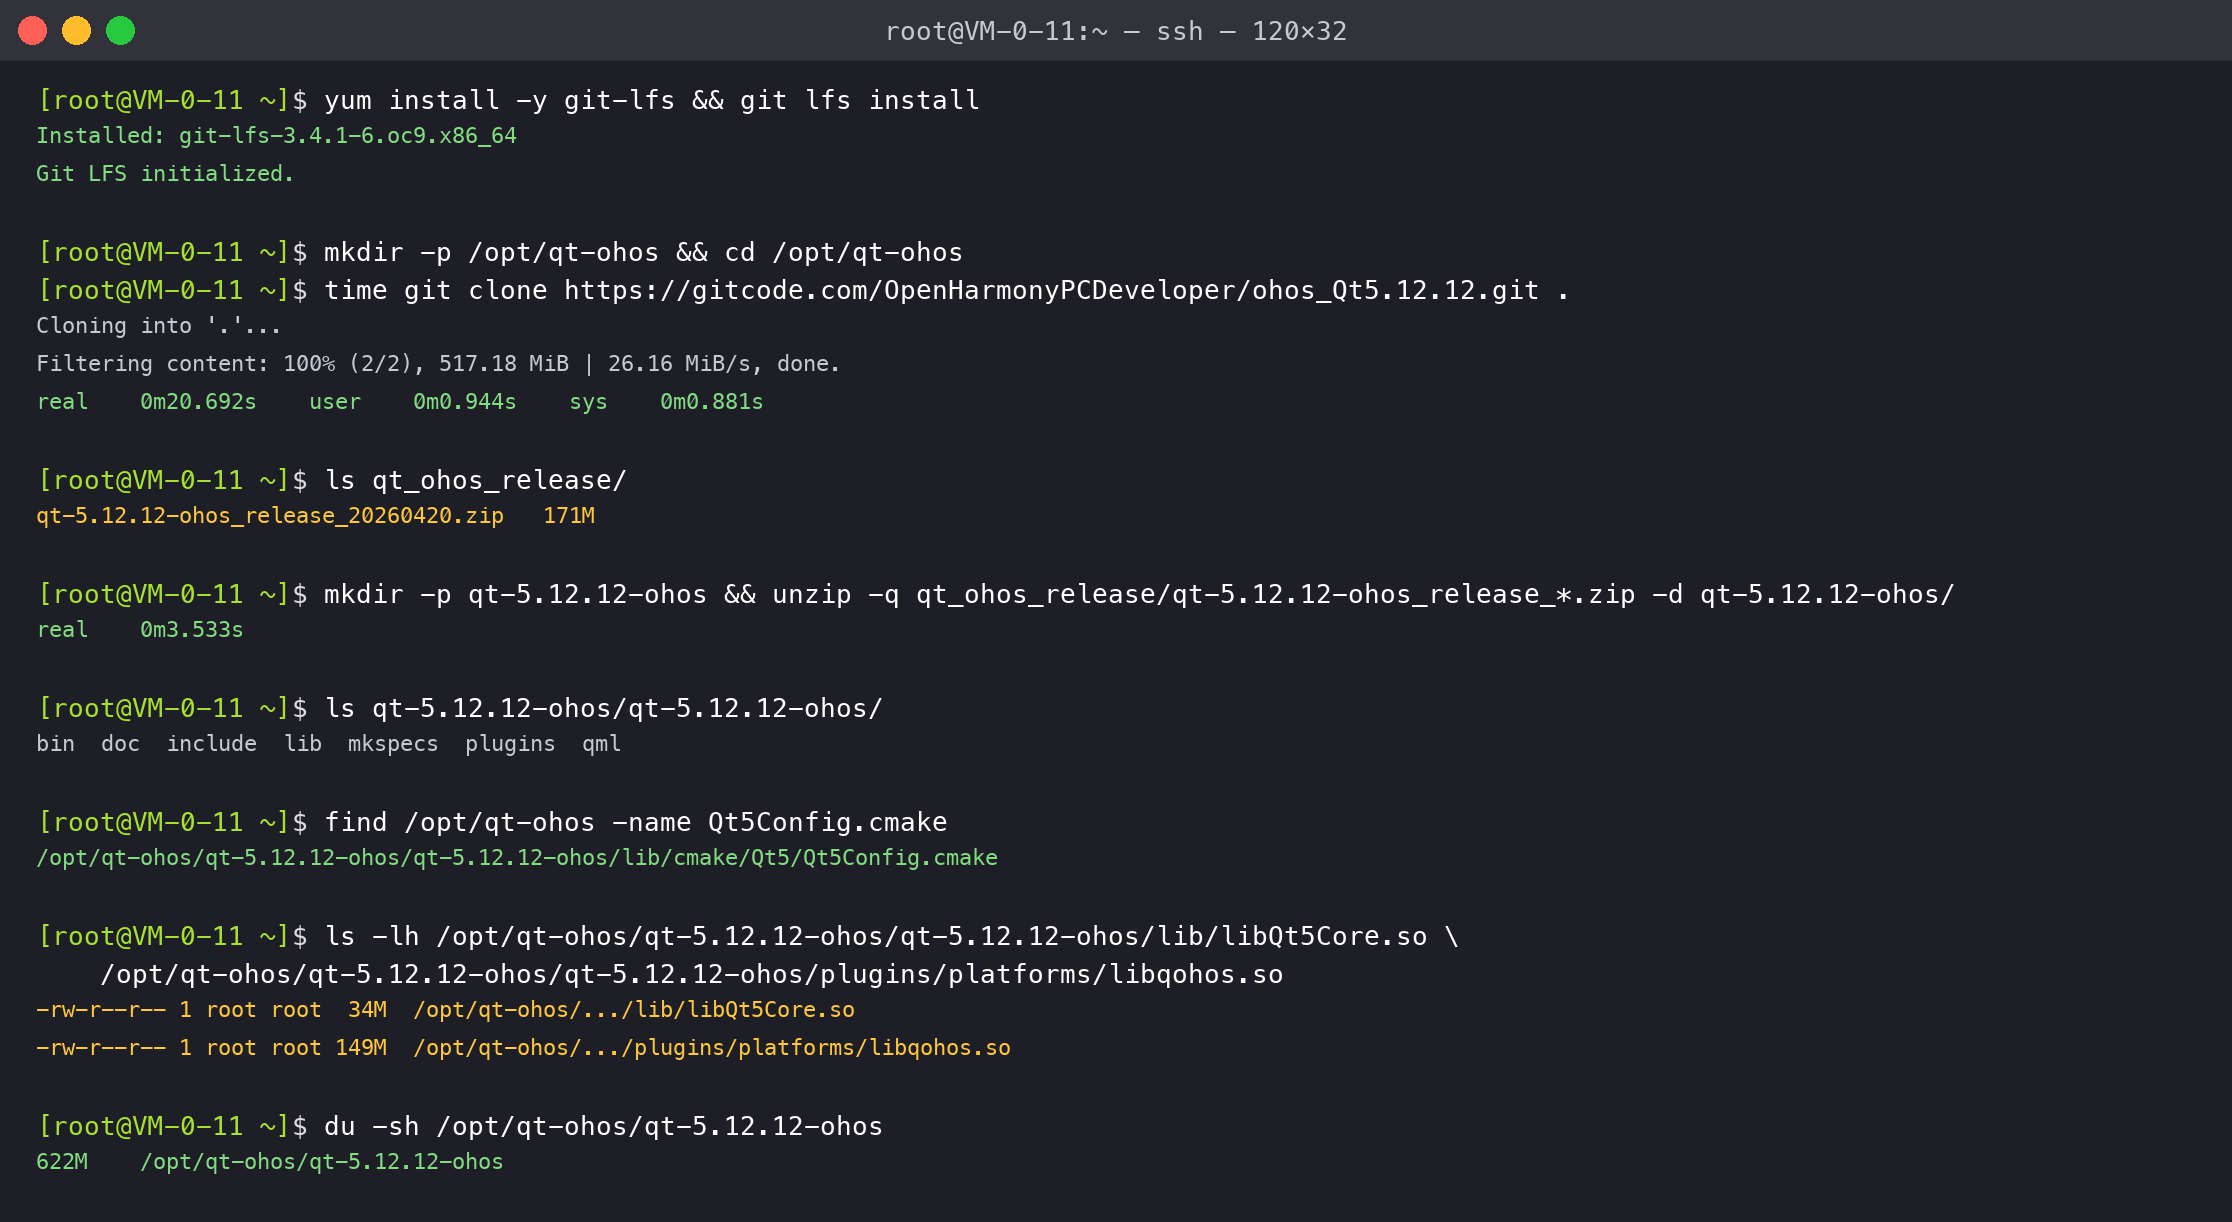Click the 'user 0m0.944s' timing value
Screen dimensions: 2232x1222
(x=412, y=402)
